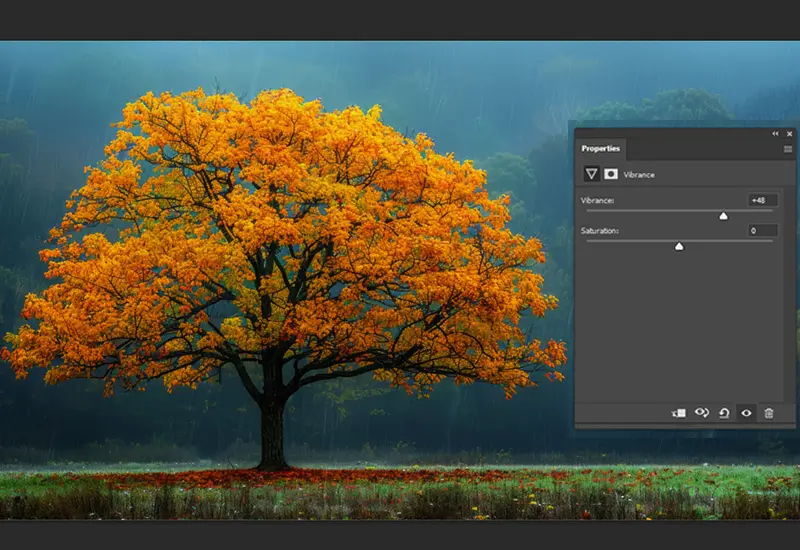Reset the adjustment to defaults
This screenshot has width=800, height=550.
(x=724, y=413)
